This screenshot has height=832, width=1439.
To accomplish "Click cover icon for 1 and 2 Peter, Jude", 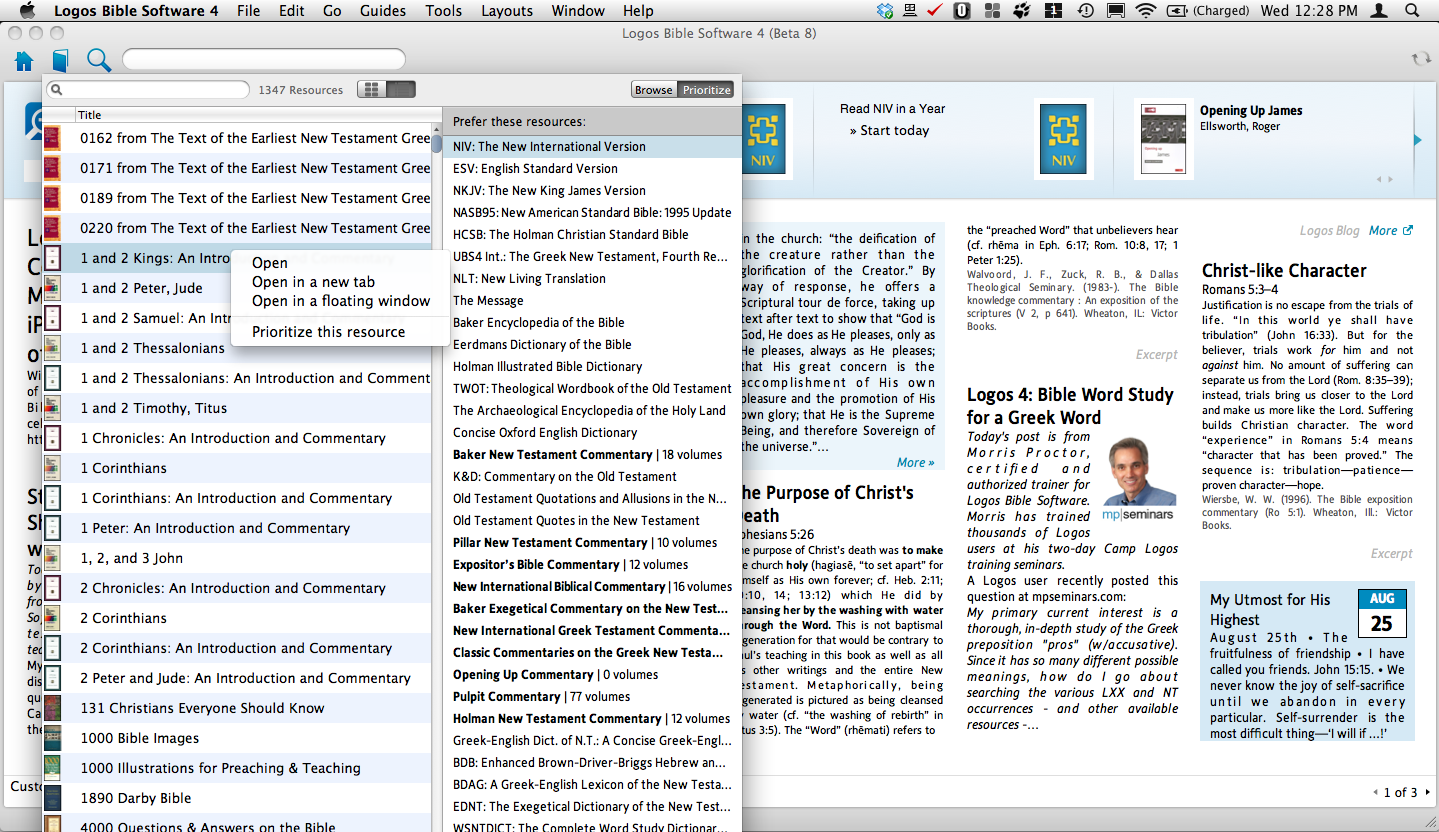I will click(52, 288).
